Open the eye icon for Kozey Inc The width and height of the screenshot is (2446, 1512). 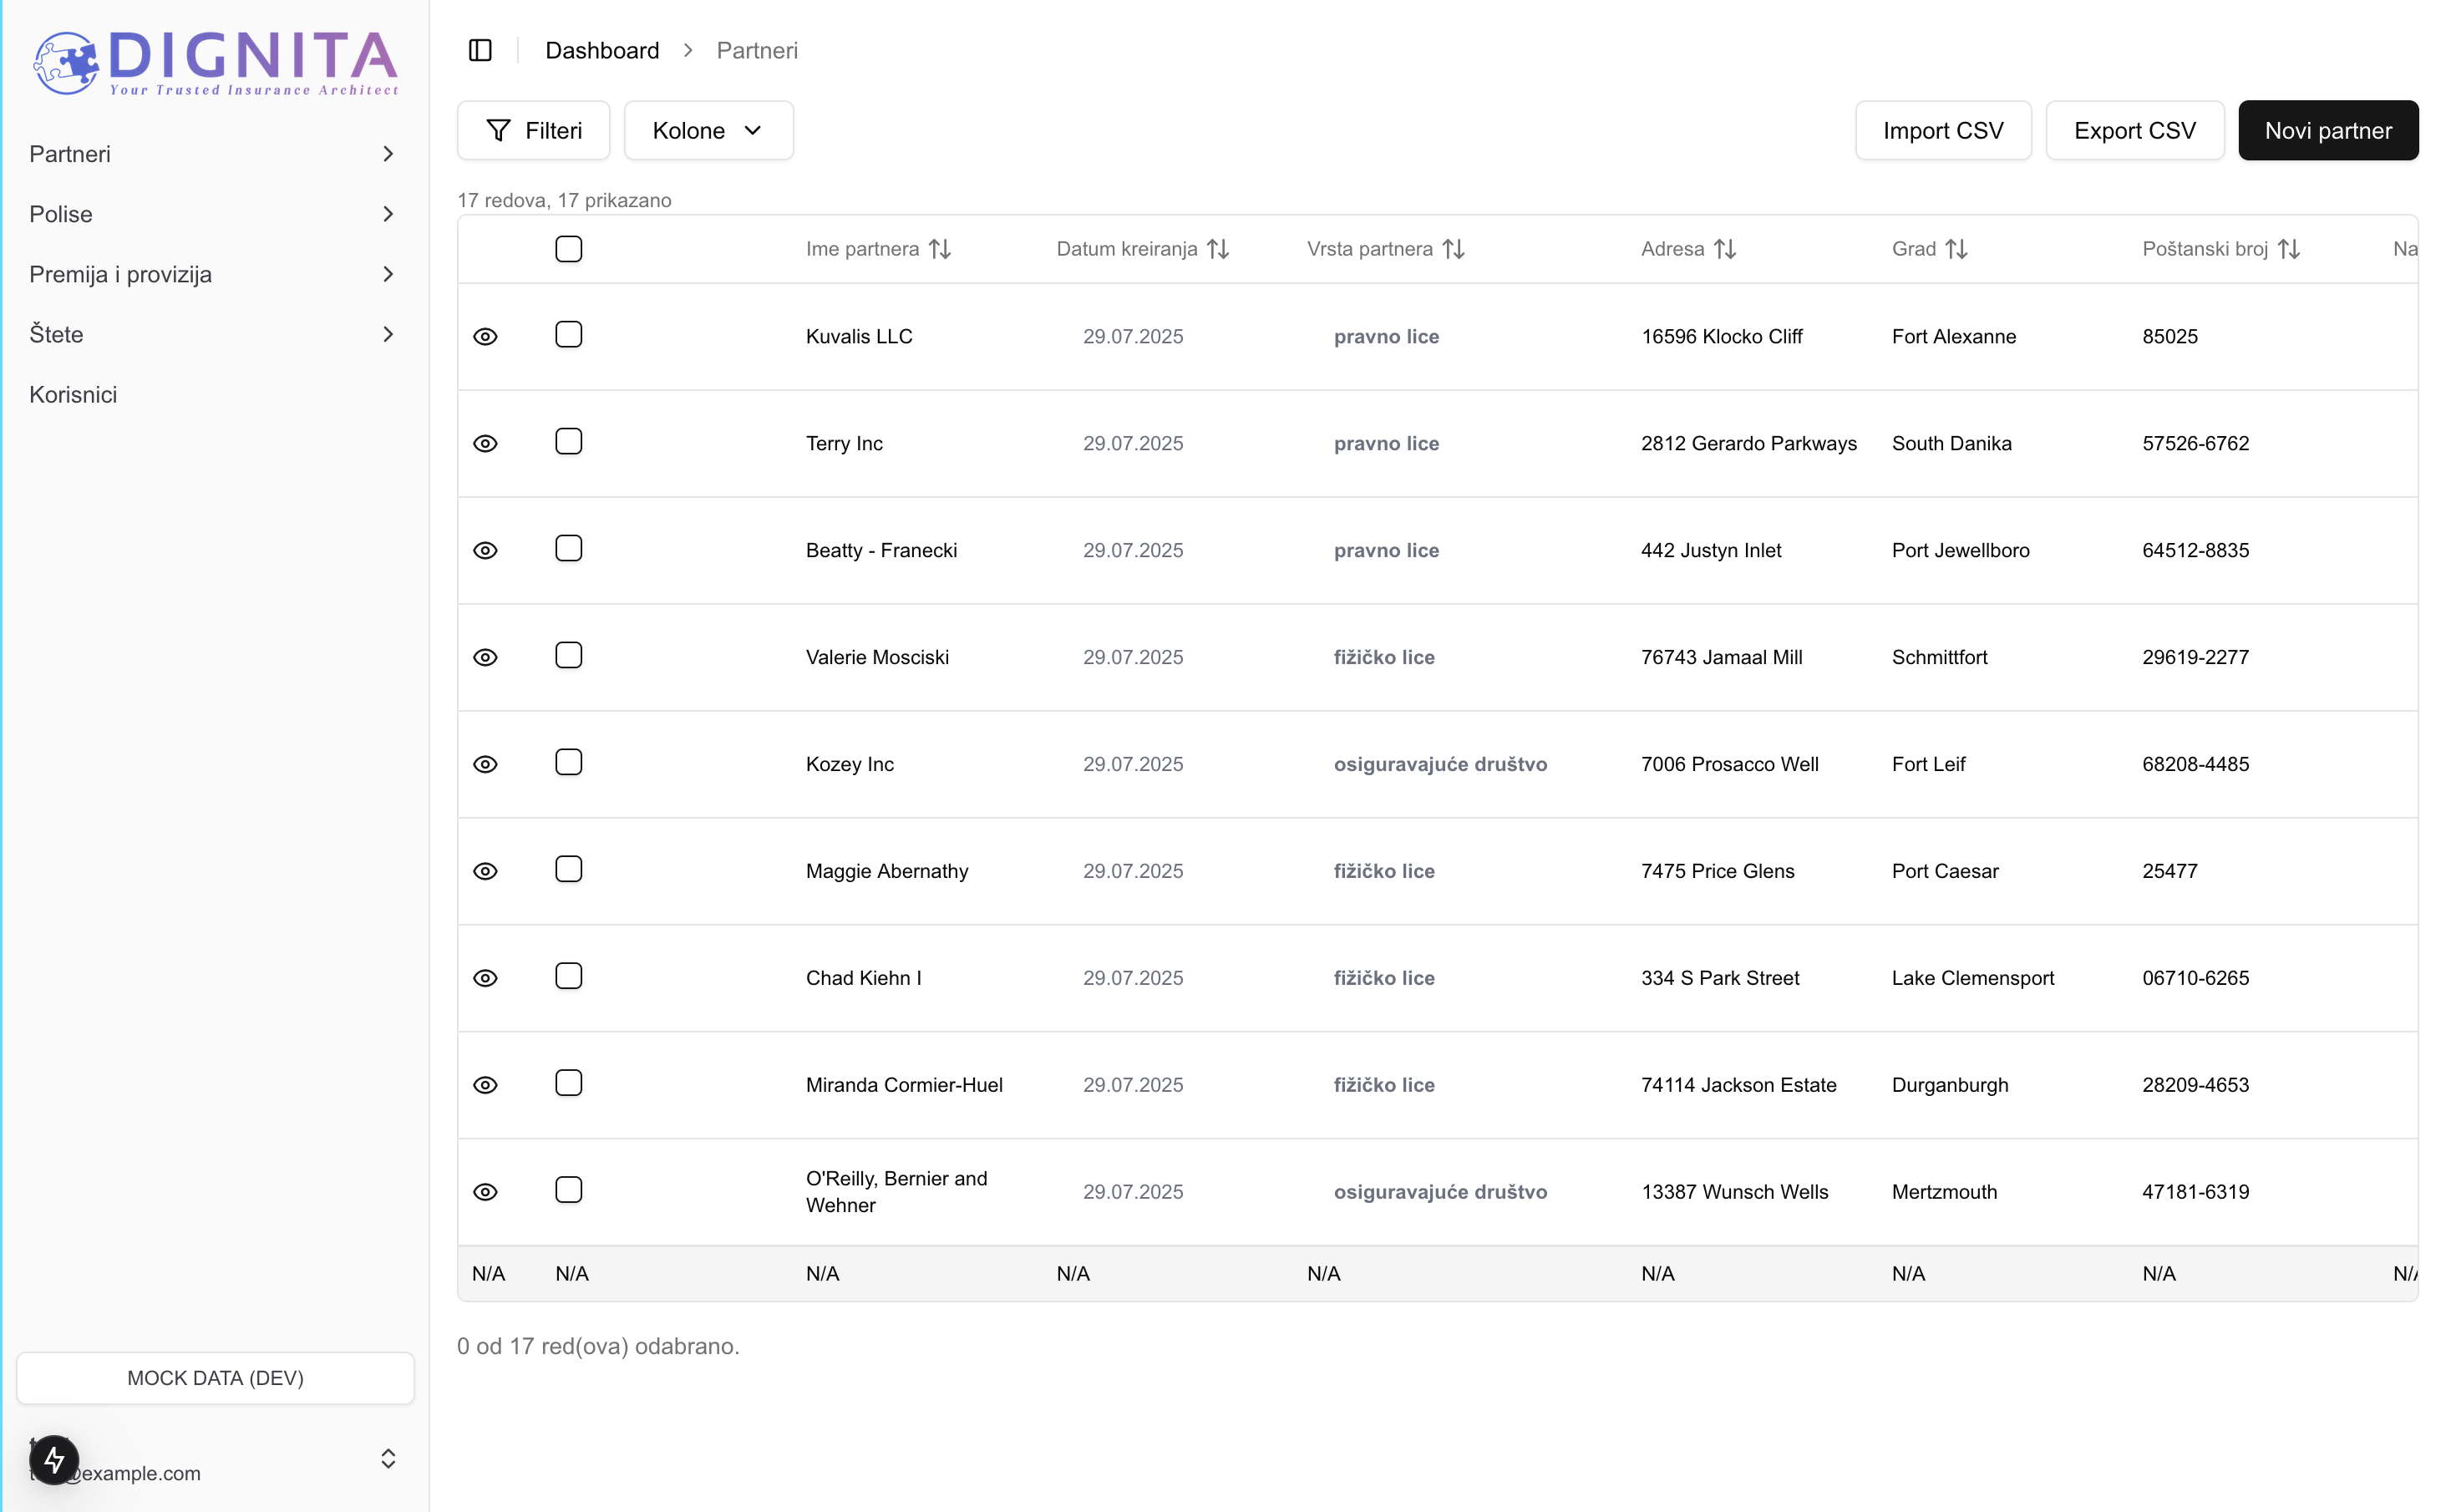pyautogui.click(x=485, y=765)
